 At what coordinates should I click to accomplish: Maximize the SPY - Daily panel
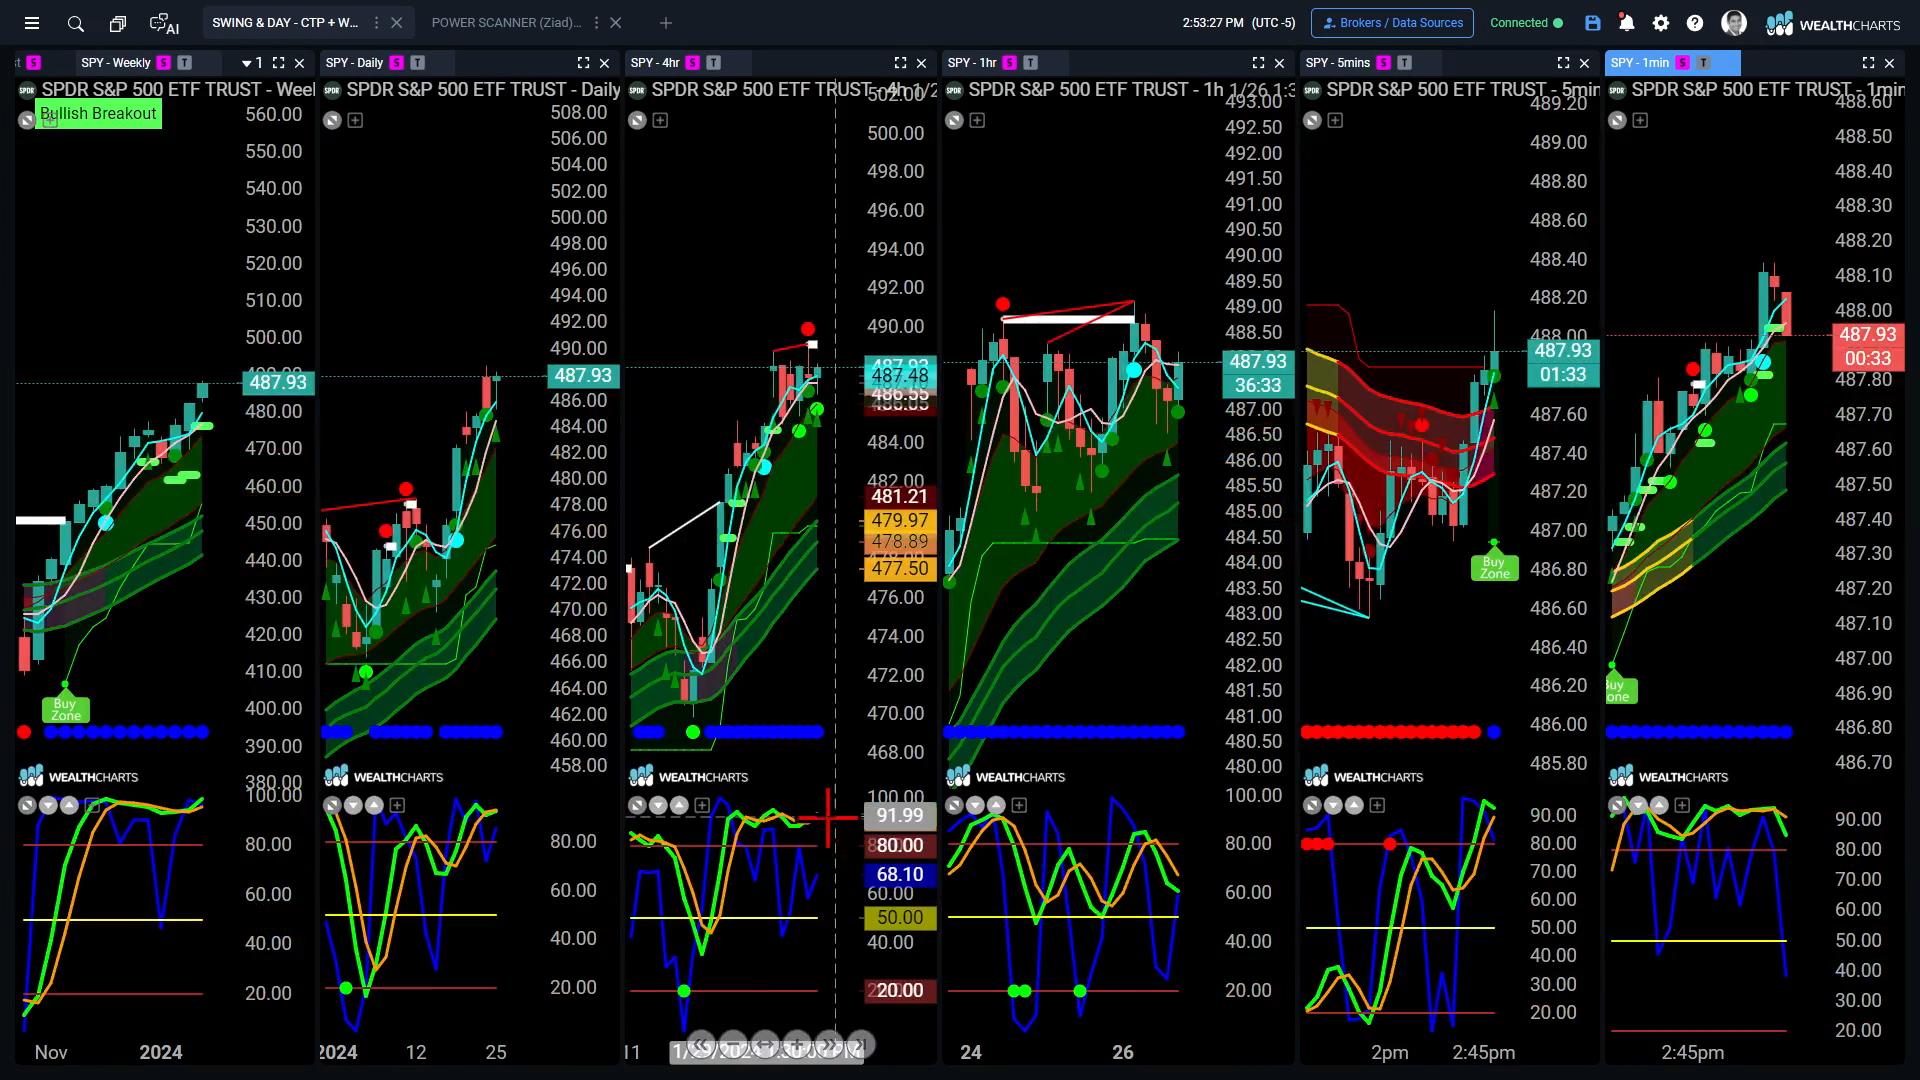coord(584,62)
